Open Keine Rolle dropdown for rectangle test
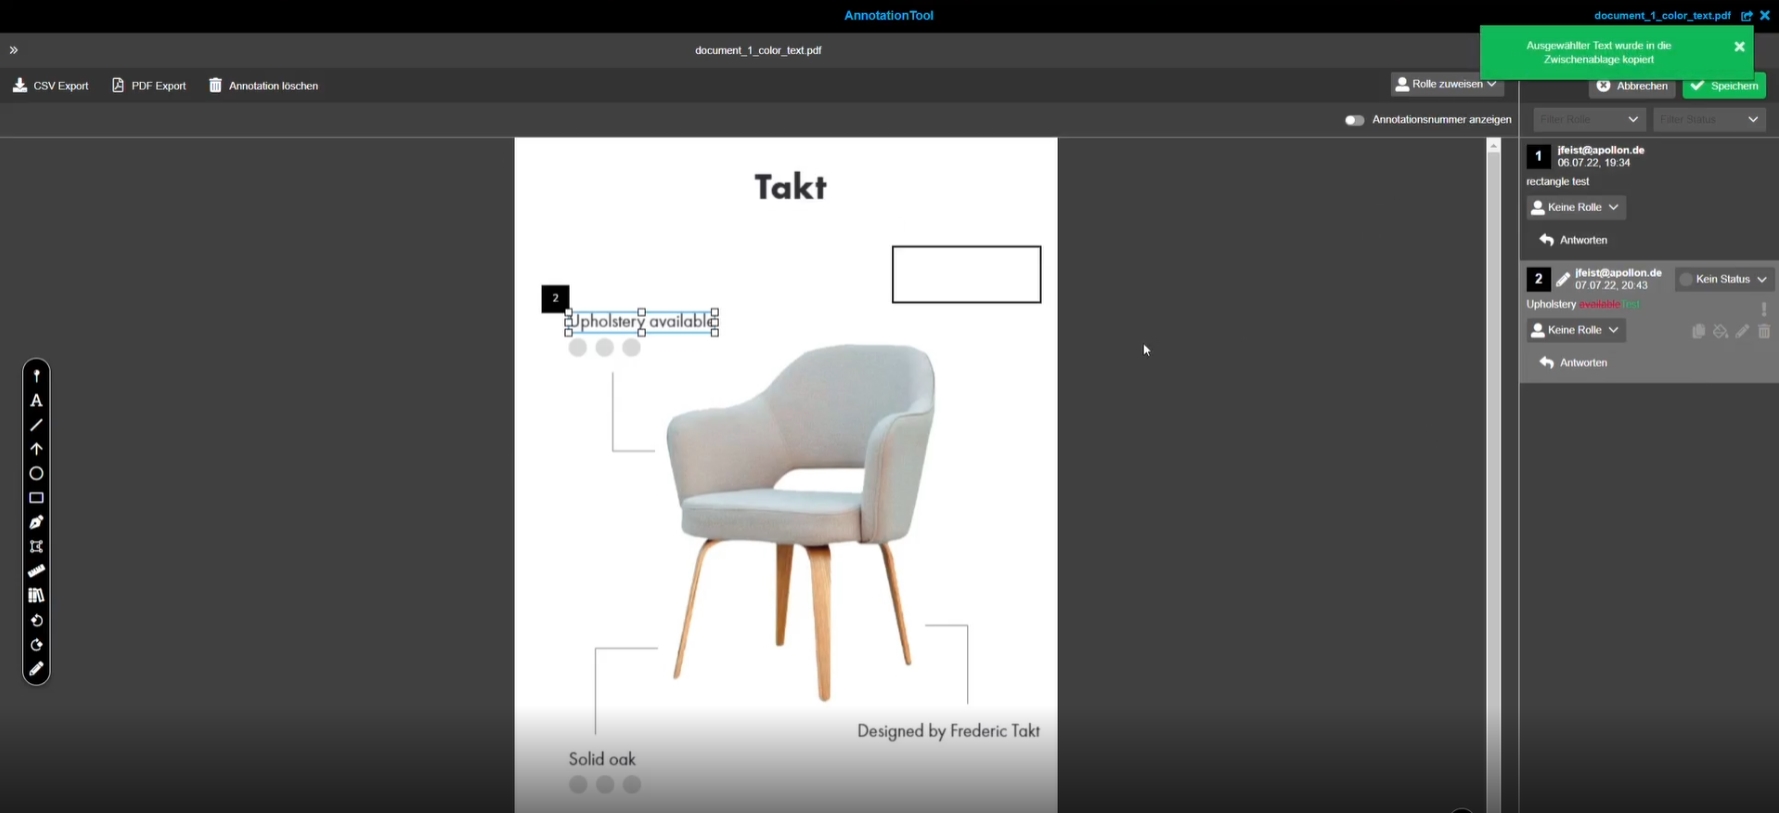This screenshot has width=1779, height=813. [1576, 207]
